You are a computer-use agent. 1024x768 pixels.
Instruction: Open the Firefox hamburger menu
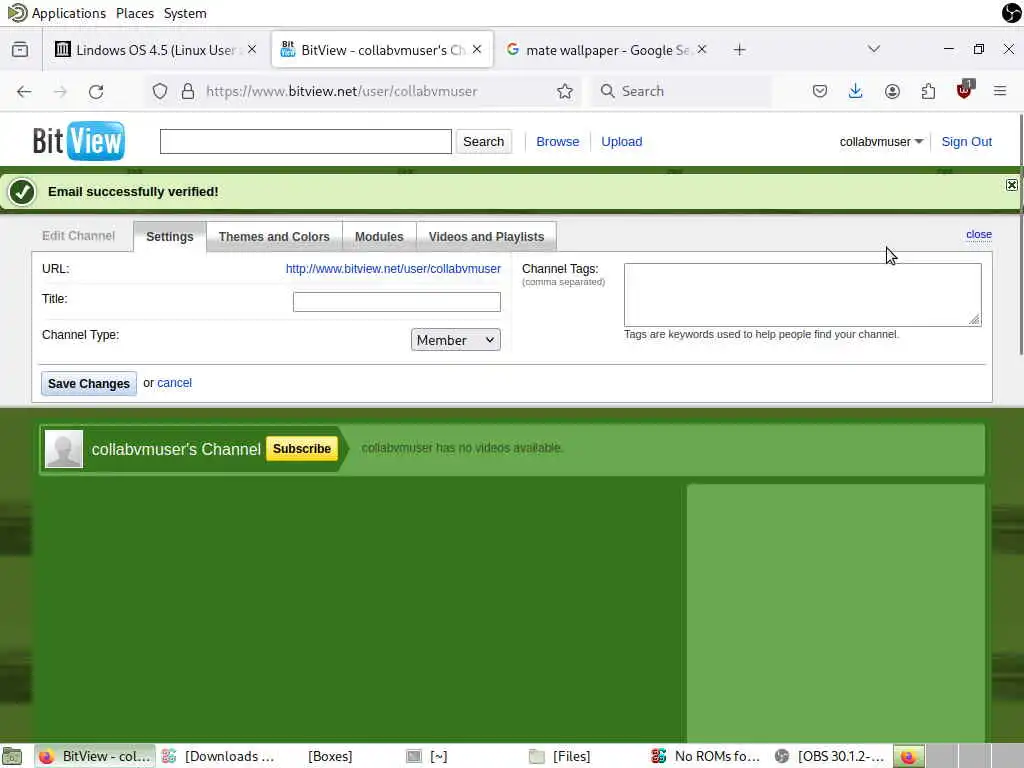pos(1000,91)
